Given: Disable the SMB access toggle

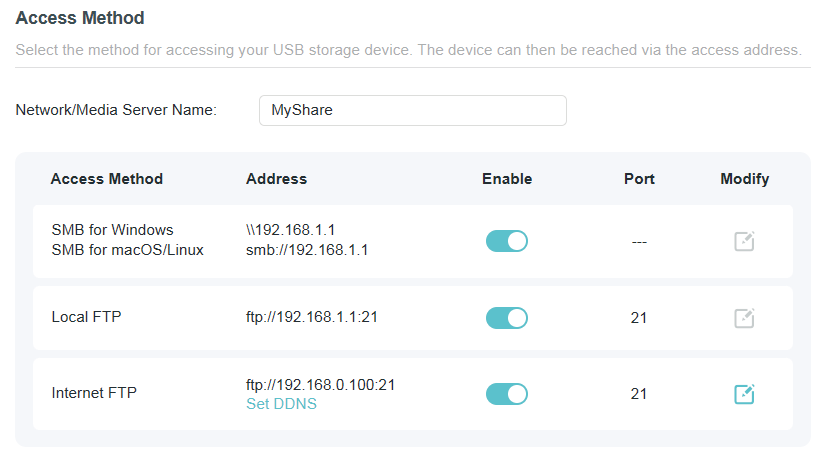Looking at the screenshot, I should 506,241.
